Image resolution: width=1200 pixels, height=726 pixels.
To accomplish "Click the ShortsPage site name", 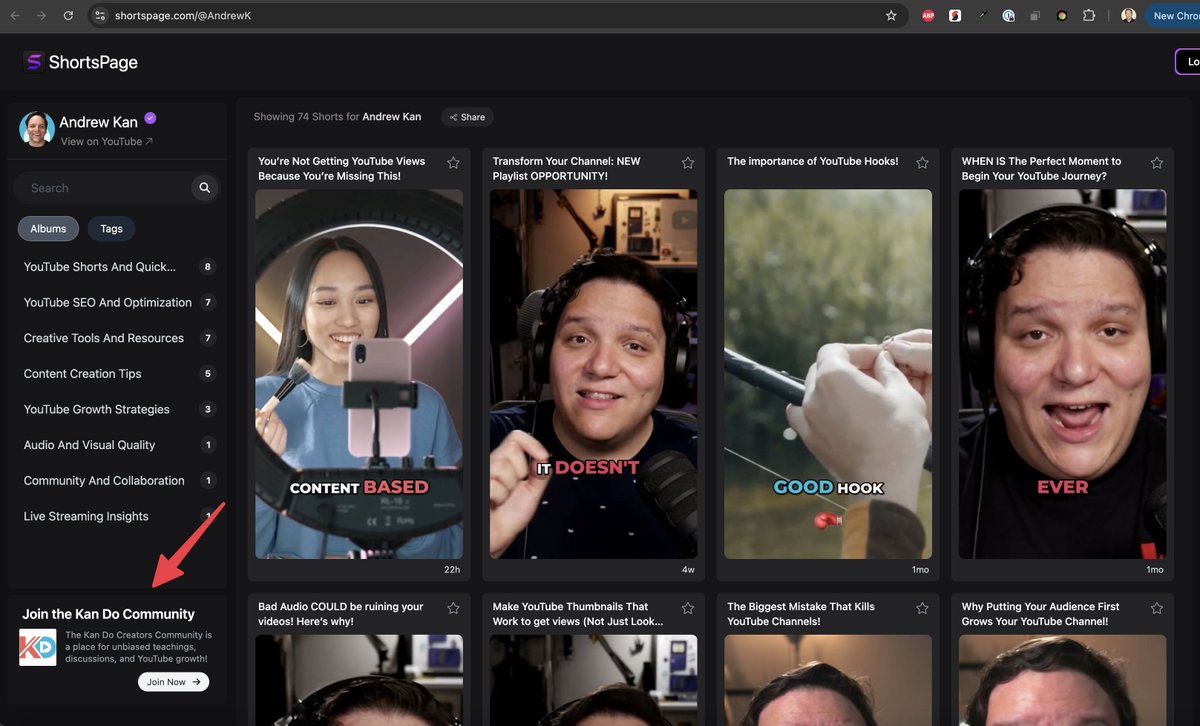I will pos(94,62).
